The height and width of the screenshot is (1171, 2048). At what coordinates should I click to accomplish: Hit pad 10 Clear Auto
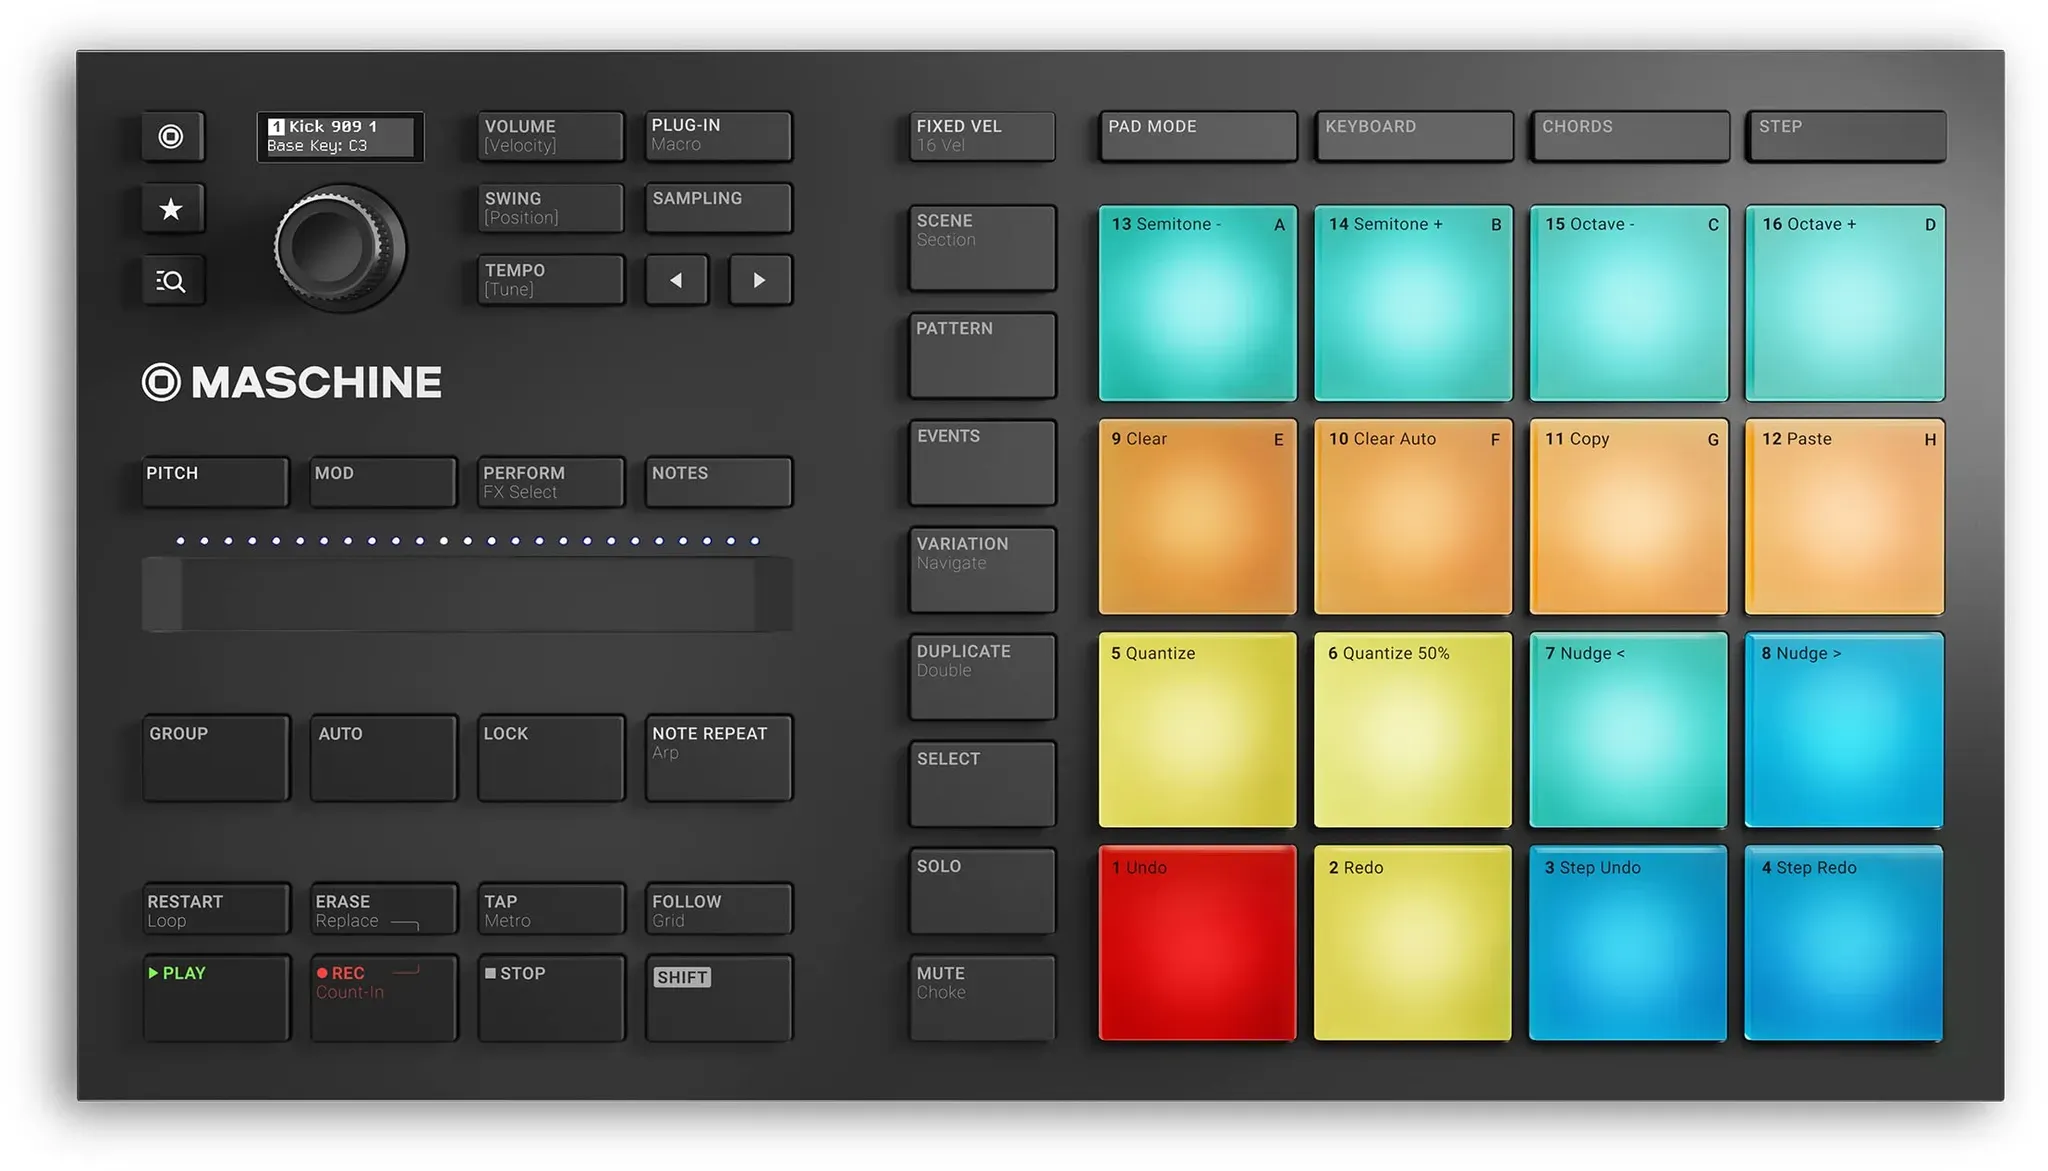(x=1413, y=517)
